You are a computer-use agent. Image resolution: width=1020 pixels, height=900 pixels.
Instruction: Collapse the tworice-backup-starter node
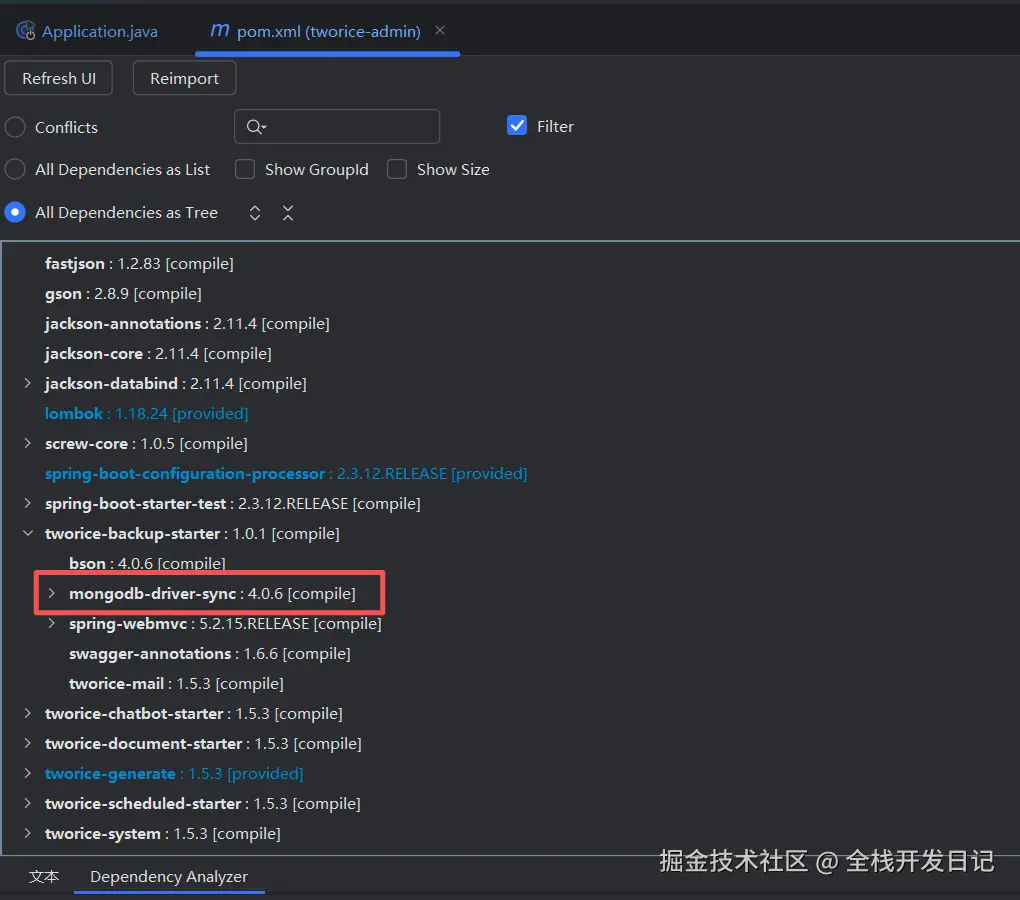pos(28,533)
